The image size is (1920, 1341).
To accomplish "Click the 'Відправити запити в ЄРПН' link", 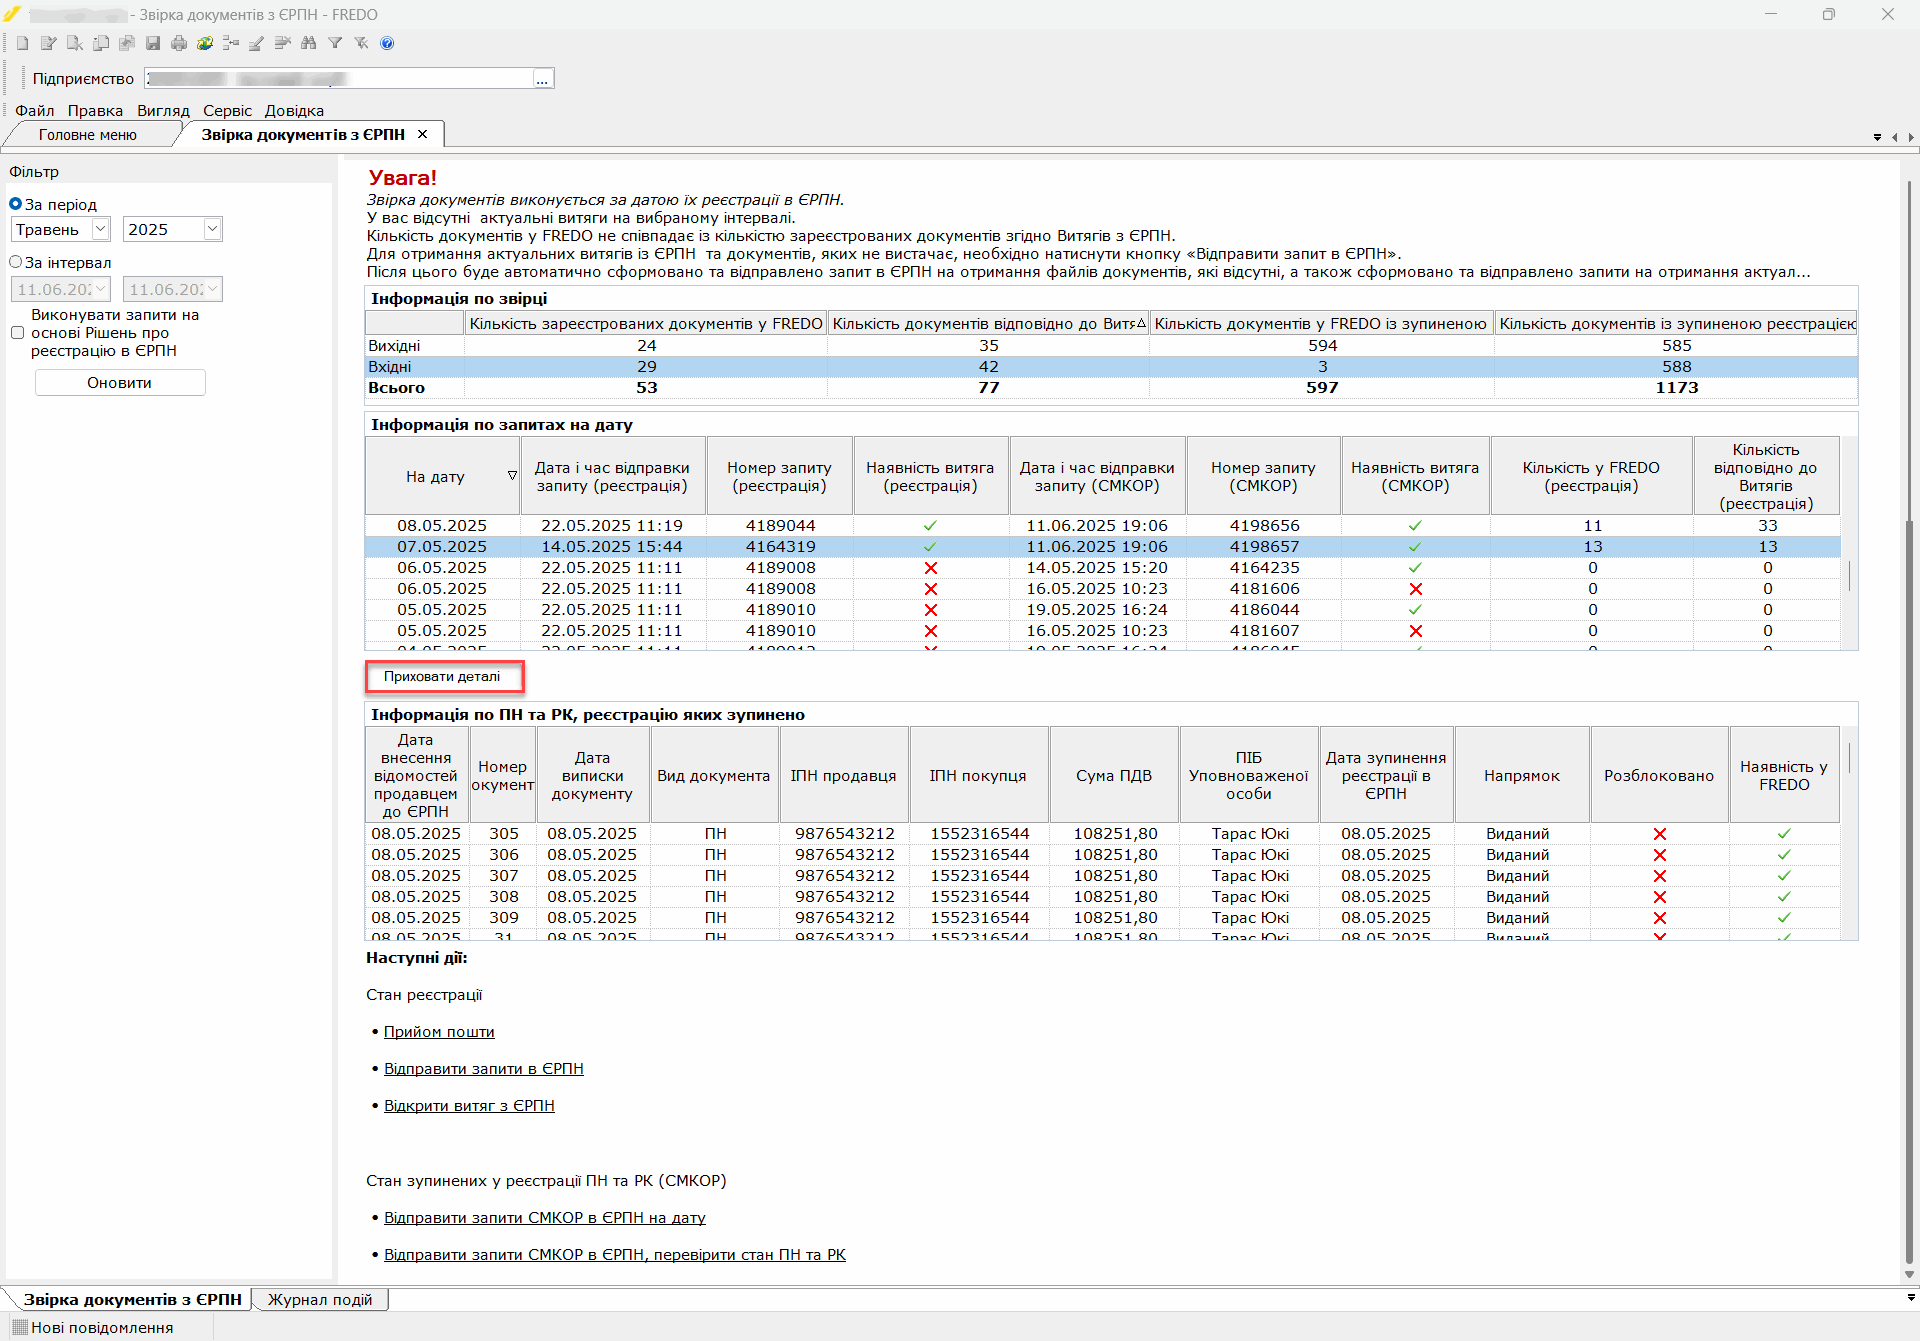I will click(484, 1069).
